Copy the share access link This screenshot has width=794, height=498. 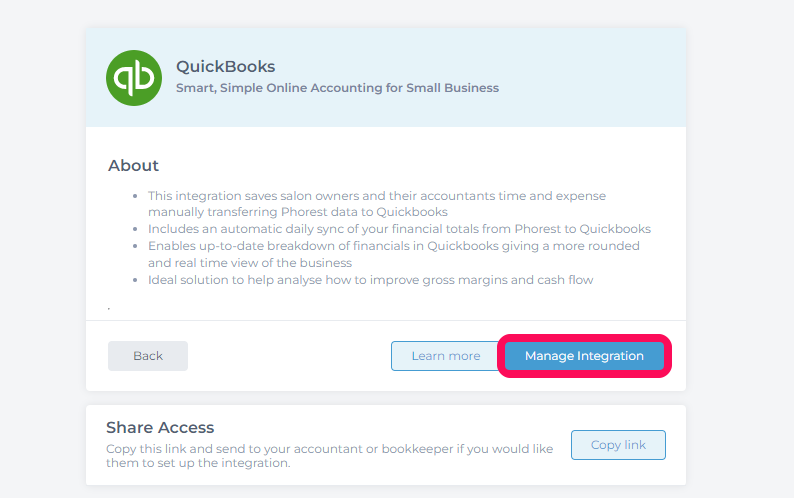coord(618,445)
